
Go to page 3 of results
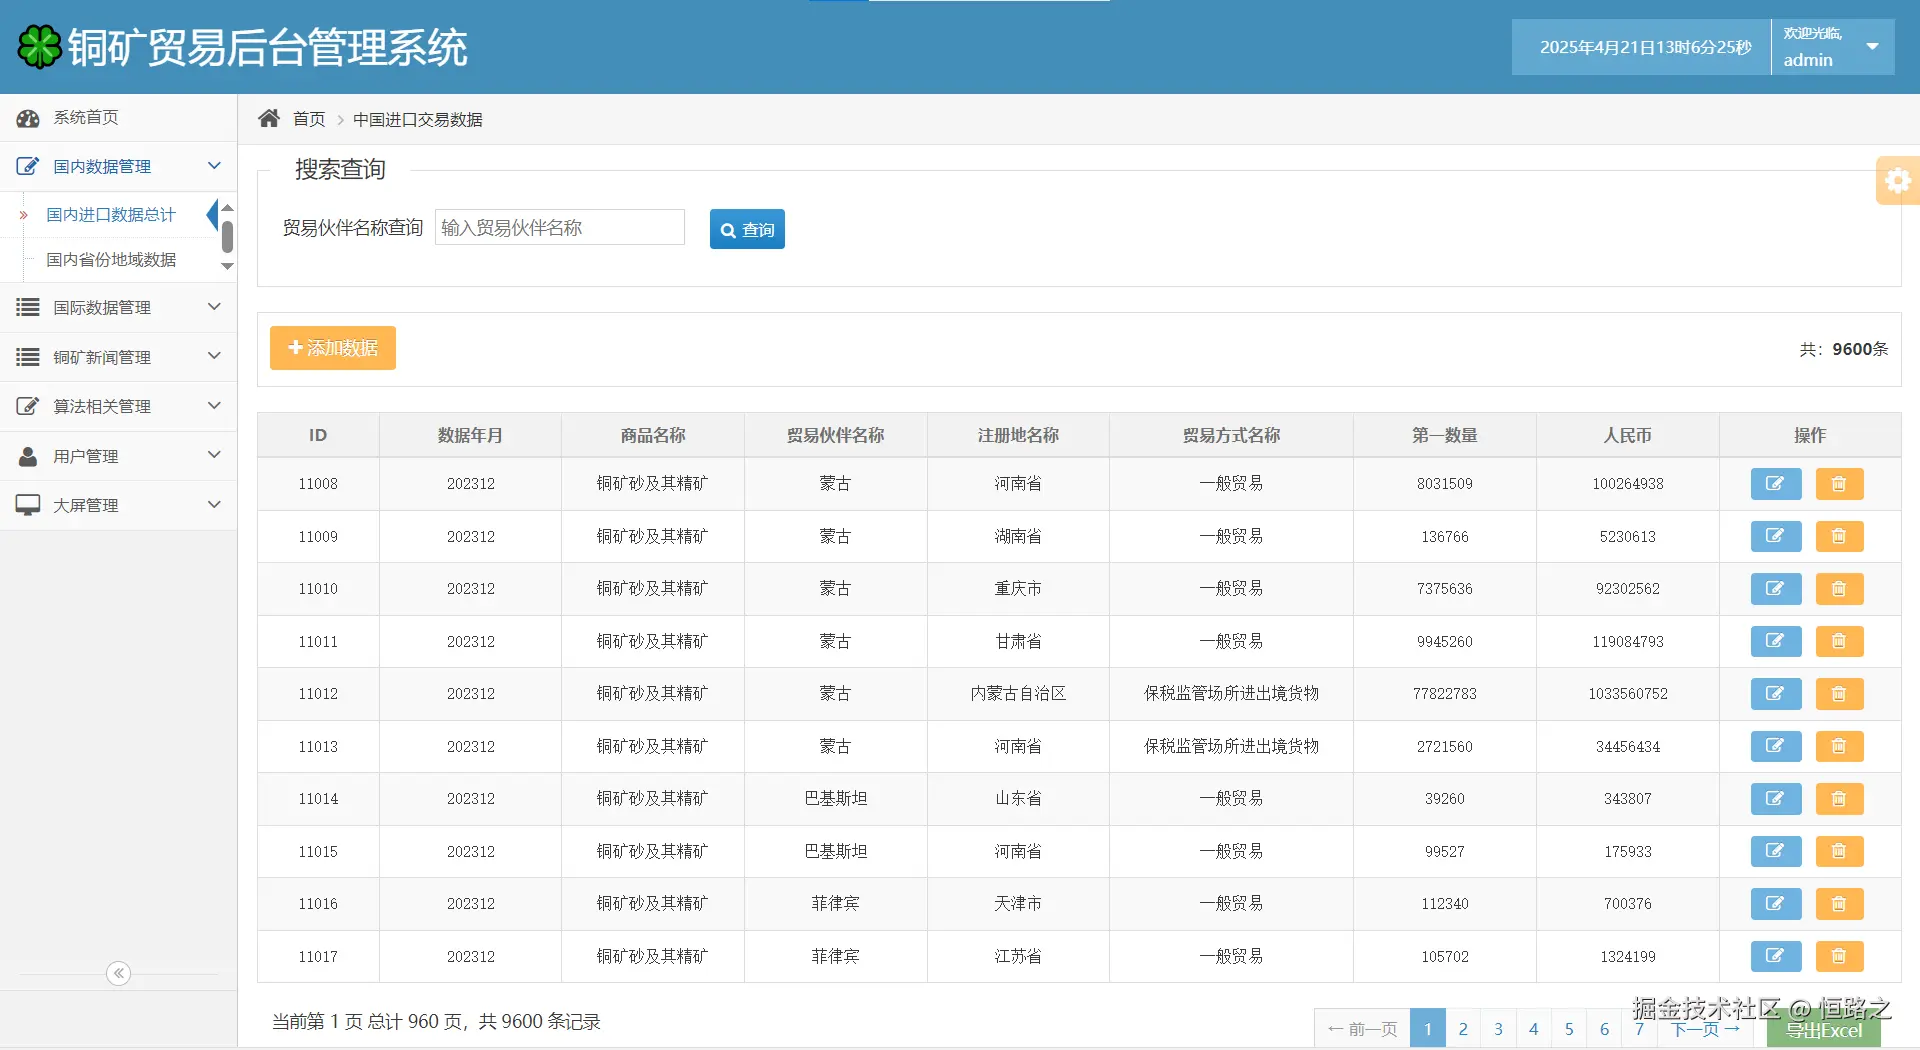(x=1498, y=1029)
